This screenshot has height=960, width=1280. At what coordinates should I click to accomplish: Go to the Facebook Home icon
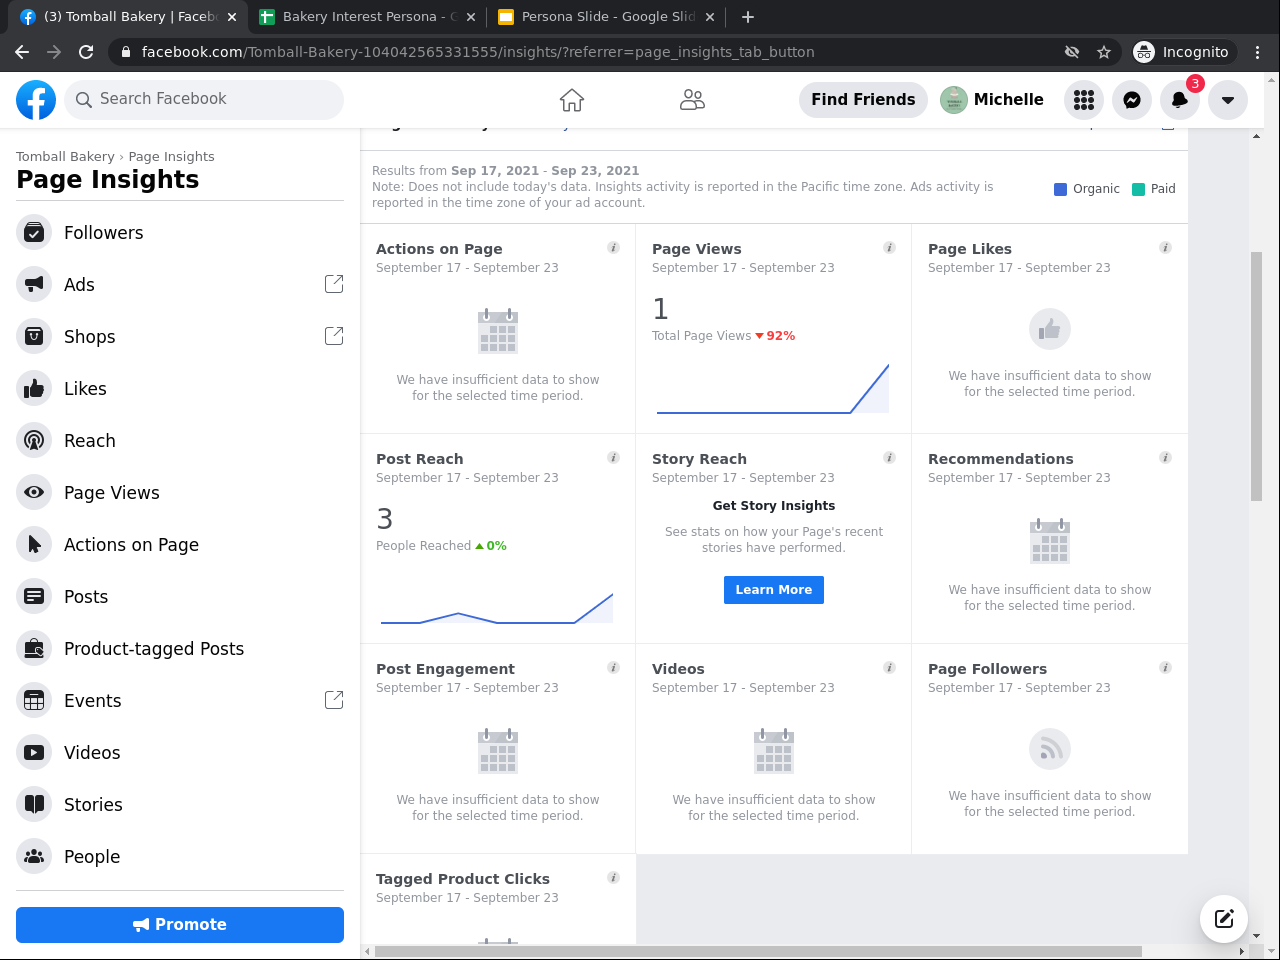coord(572,100)
